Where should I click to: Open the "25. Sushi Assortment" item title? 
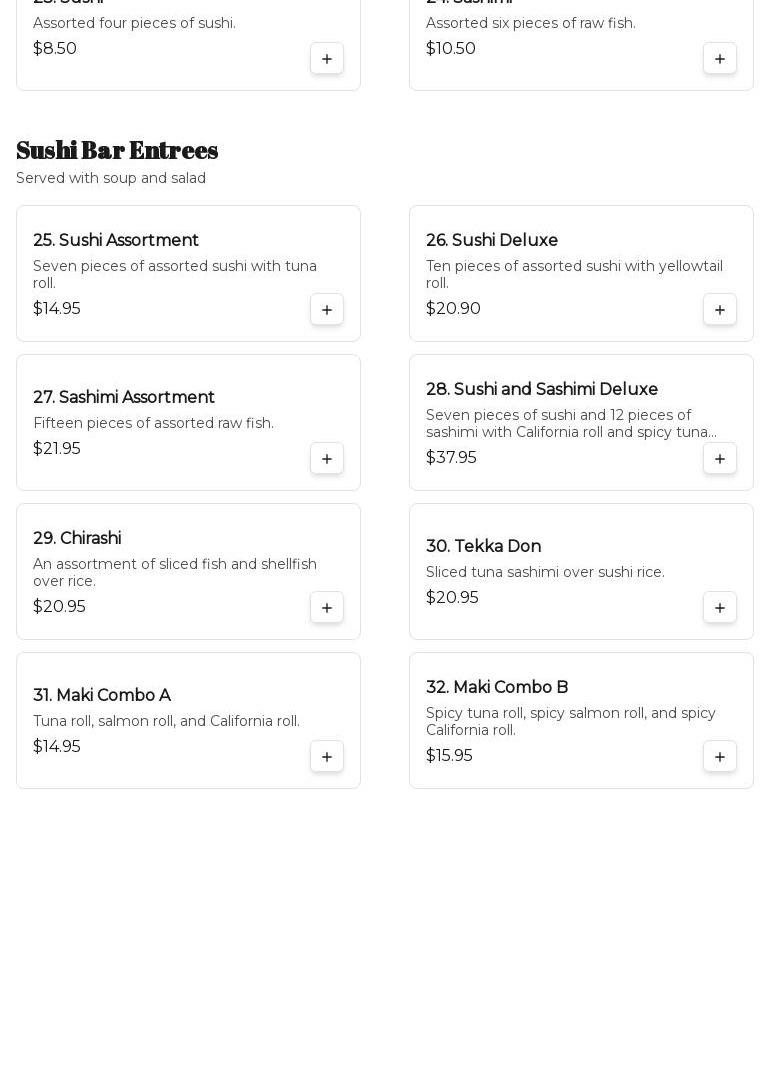(116, 241)
